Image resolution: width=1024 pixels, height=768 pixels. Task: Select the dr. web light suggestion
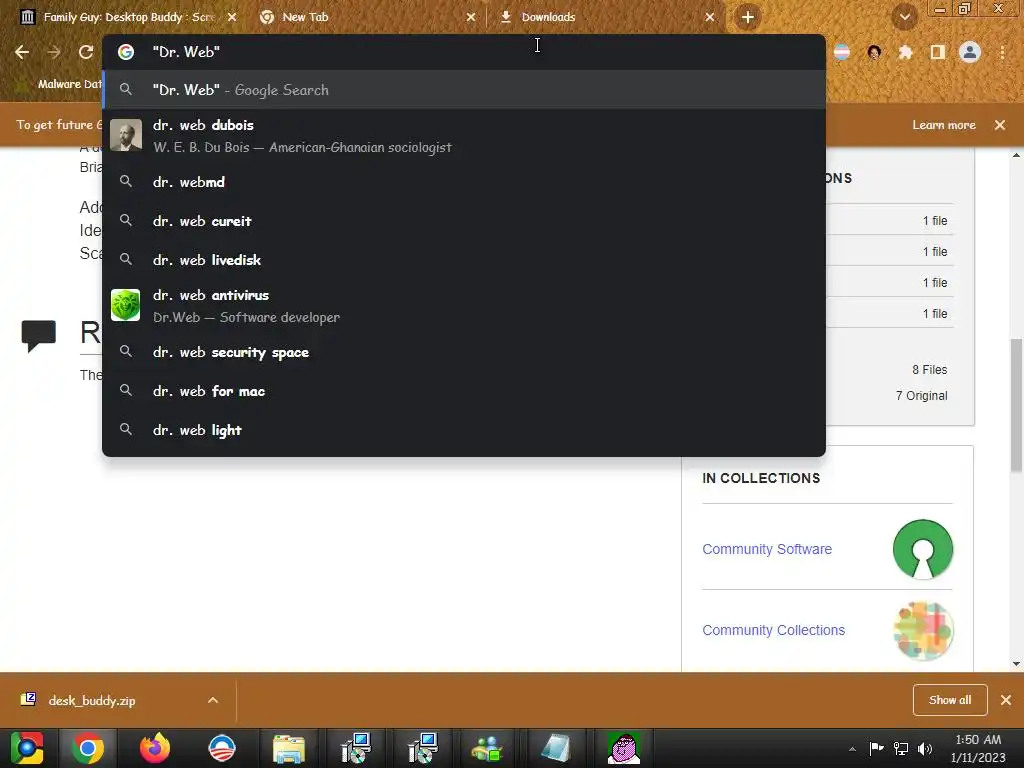tap(464, 430)
